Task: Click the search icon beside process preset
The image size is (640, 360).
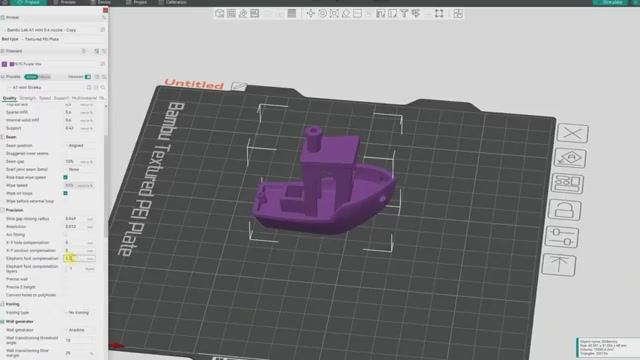Action: click(x=103, y=87)
